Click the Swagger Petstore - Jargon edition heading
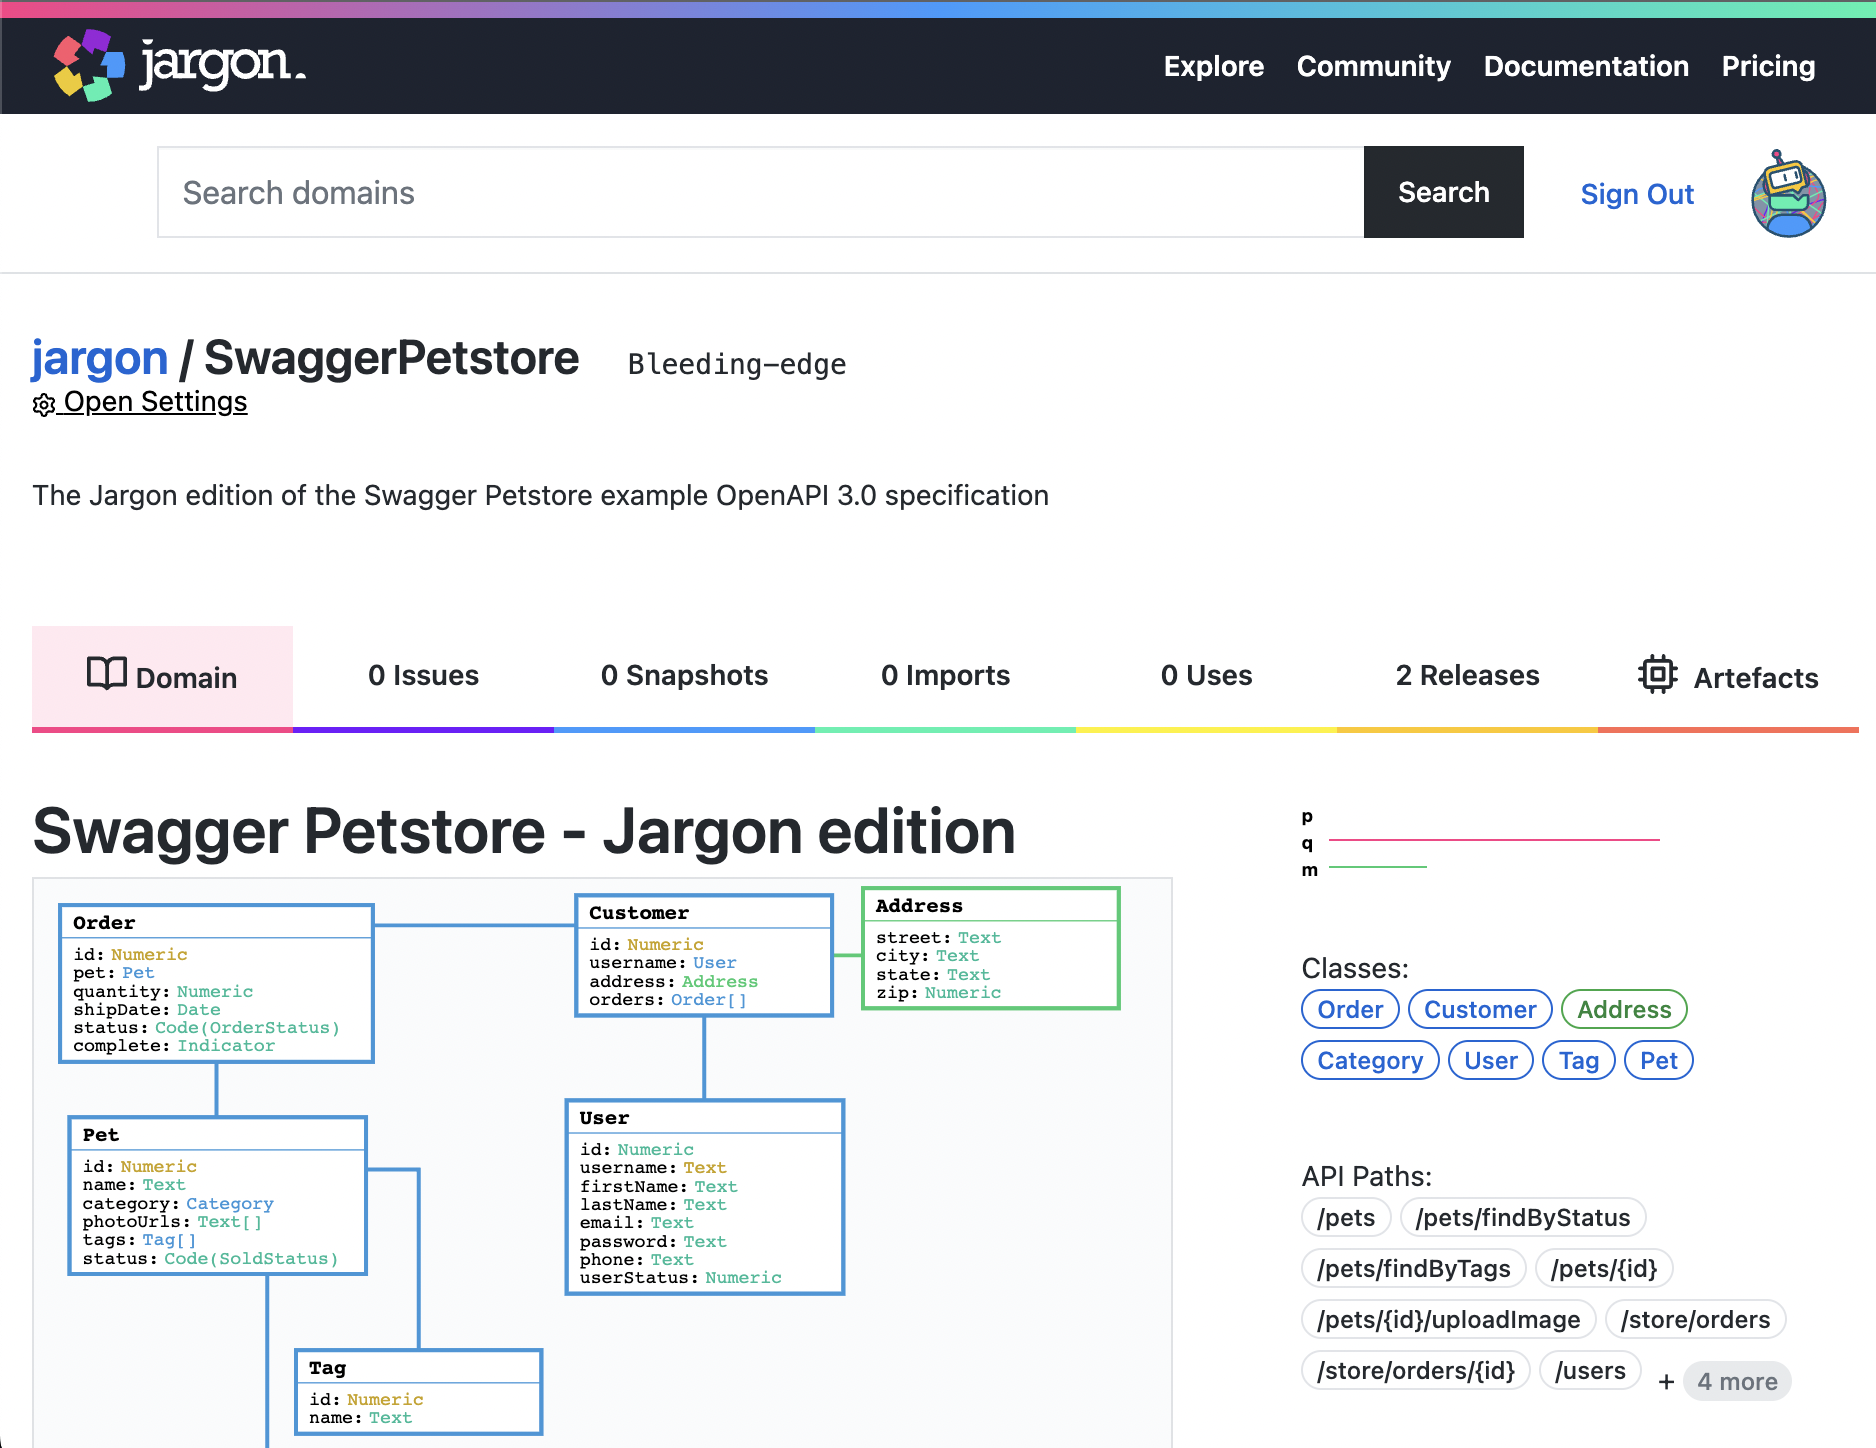This screenshot has height=1448, width=1876. [x=524, y=831]
